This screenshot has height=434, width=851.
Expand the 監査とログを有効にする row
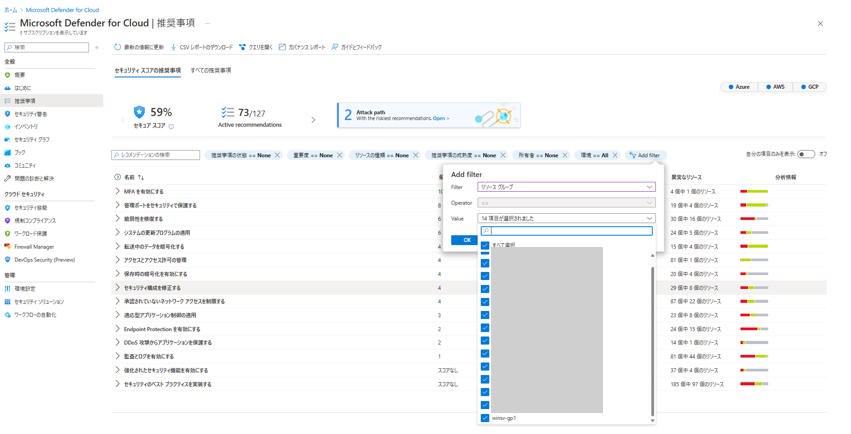tap(117, 356)
